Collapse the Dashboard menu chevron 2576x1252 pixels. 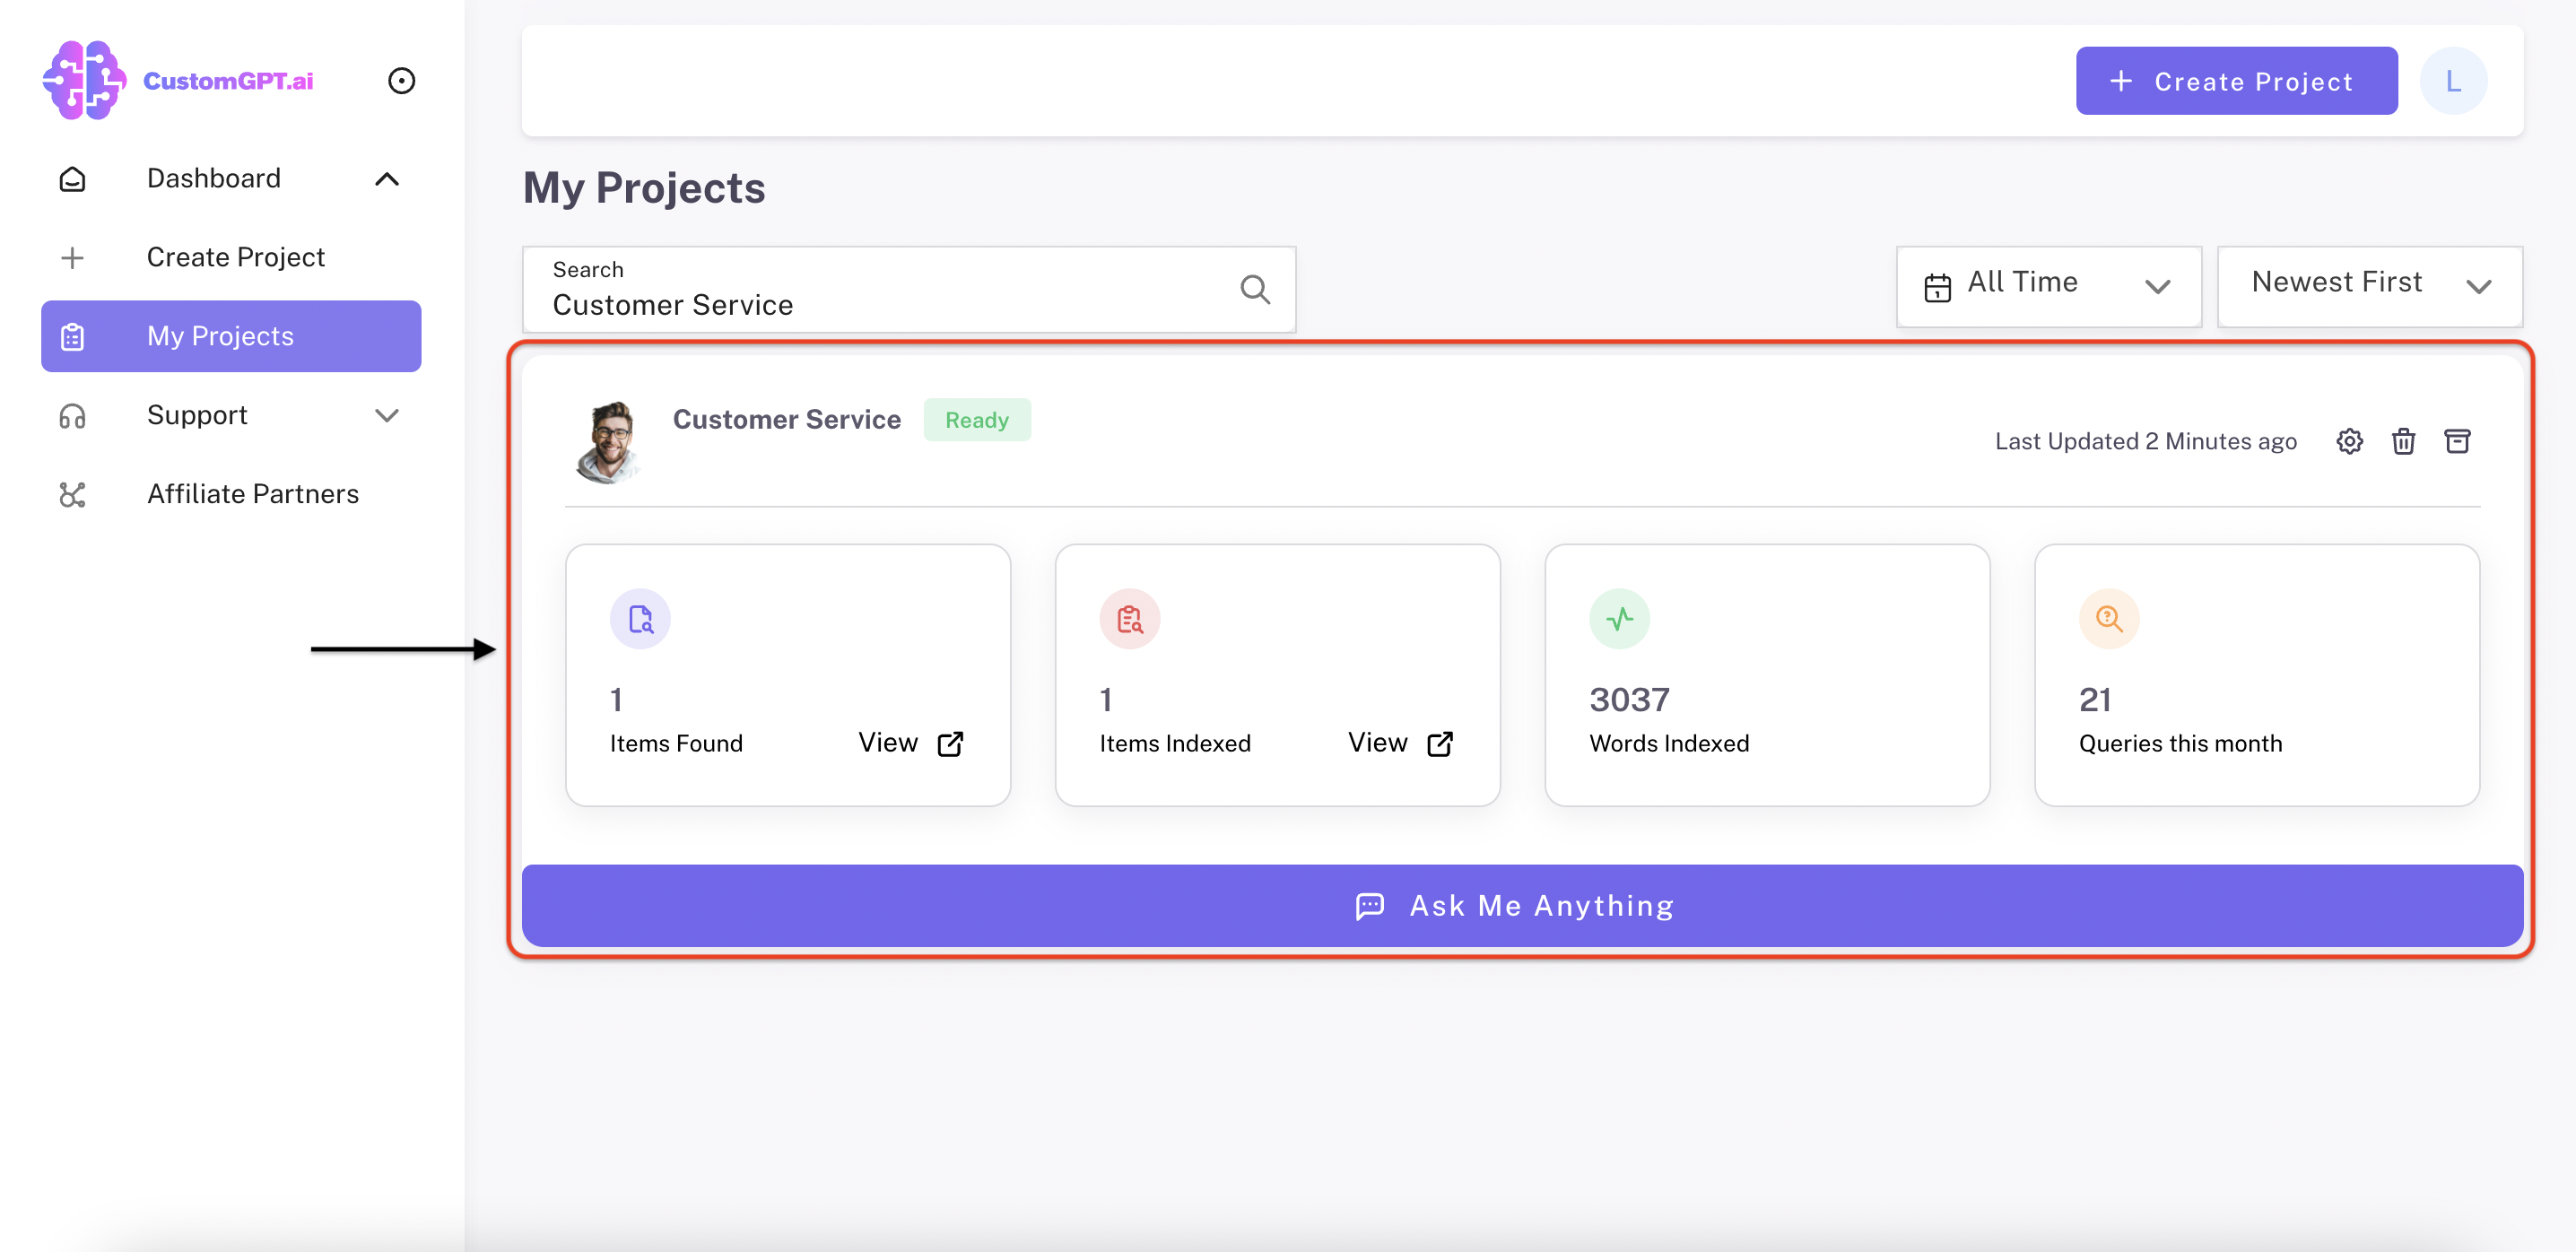click(387, 179)
